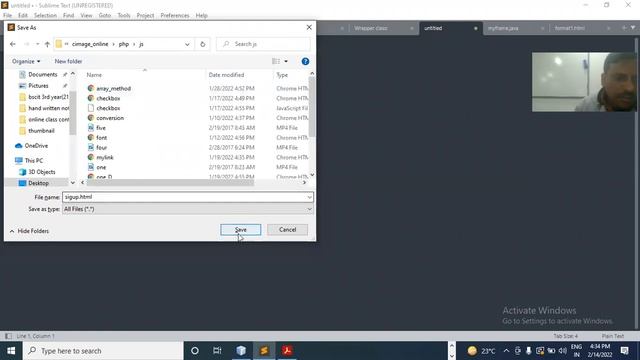This screenshot has width=640, height=360.
Task: Refresh the js folder listing
Action: 202,44
